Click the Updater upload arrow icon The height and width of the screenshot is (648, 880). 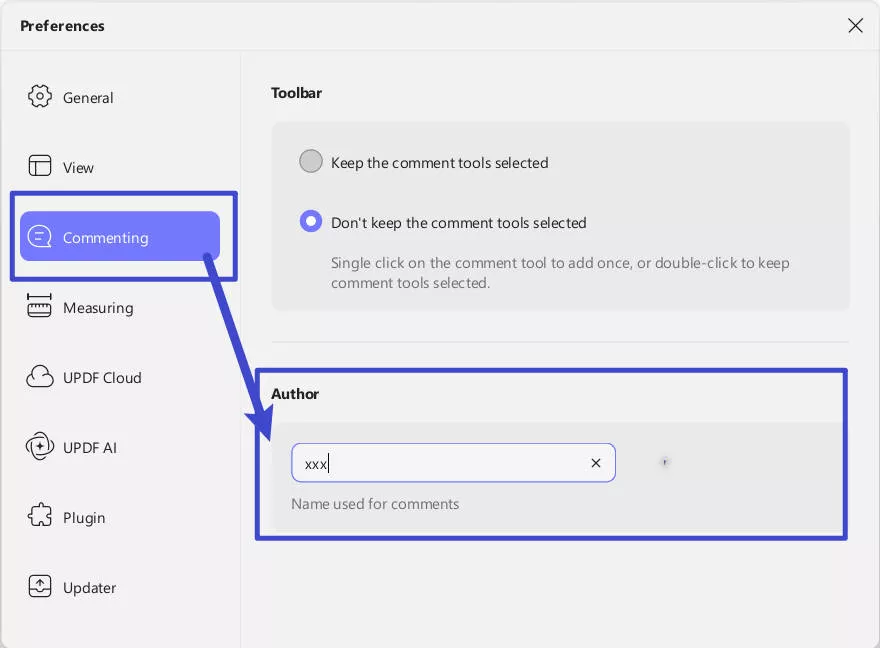(40, 587)
